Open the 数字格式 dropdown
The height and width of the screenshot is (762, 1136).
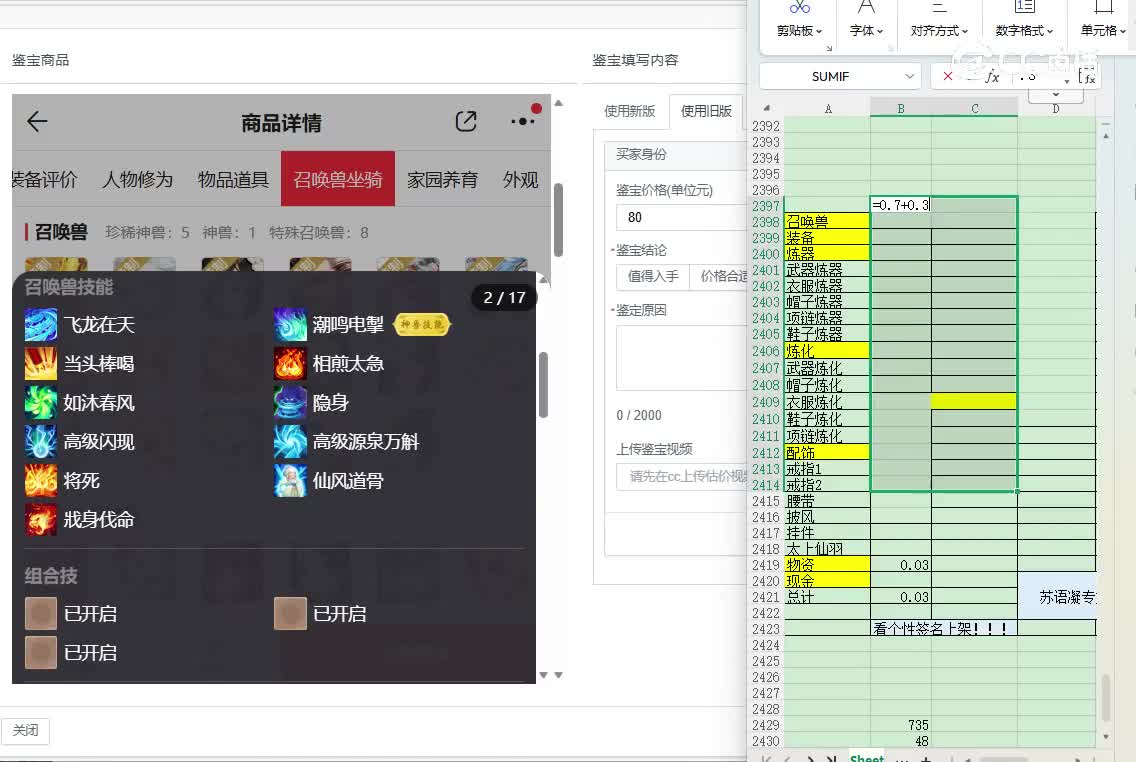coord(1024,31)
